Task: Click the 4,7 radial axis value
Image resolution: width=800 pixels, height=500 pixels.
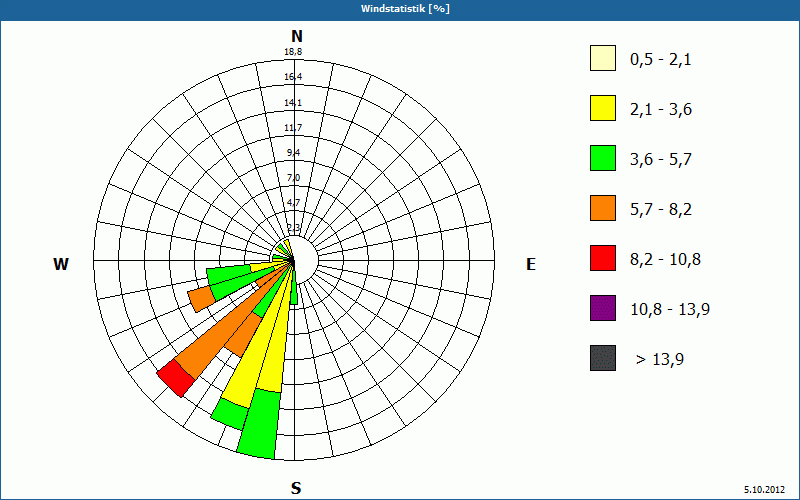Action: coord(293,203)
